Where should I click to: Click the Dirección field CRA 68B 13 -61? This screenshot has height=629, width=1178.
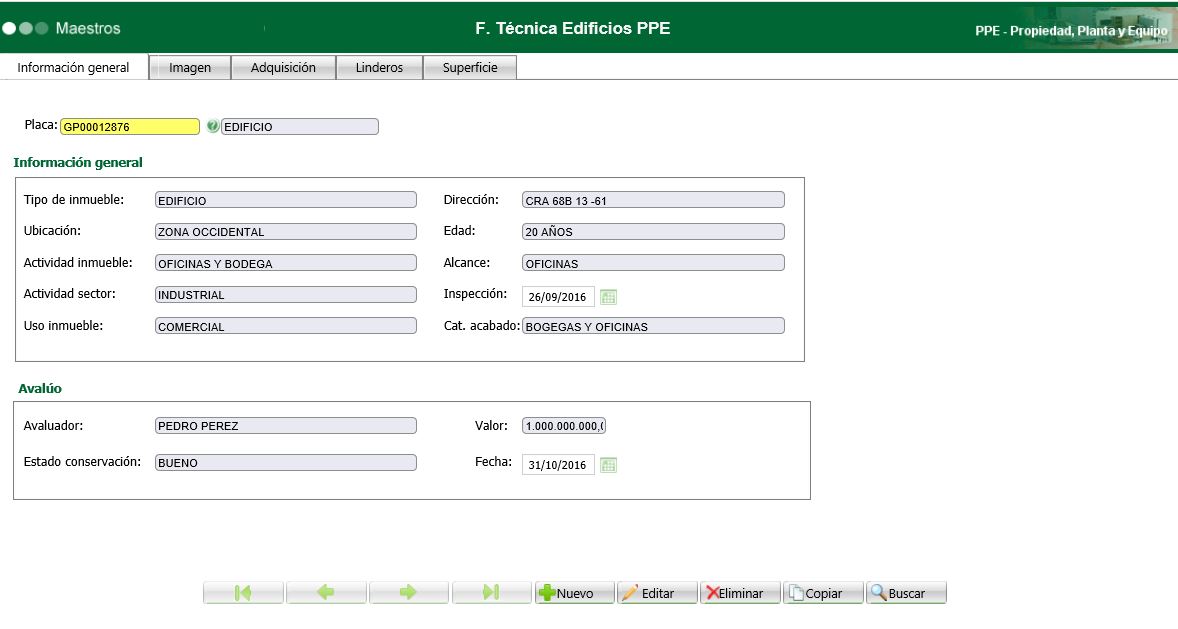(654, 200)
